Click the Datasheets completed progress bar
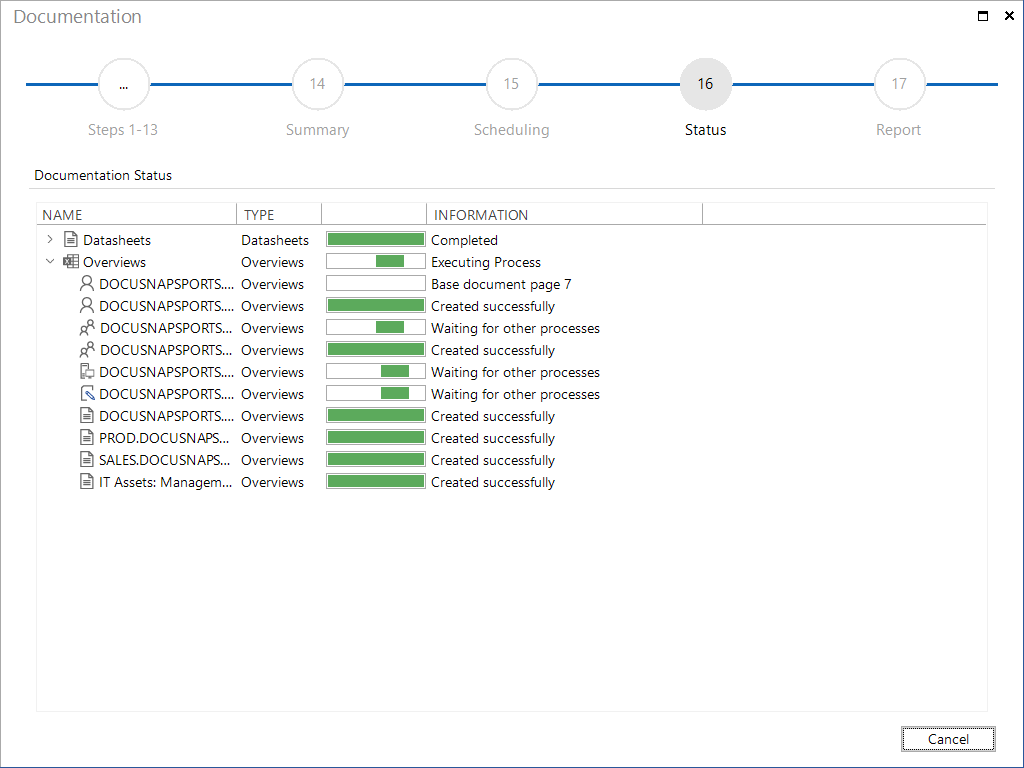 pos(376,240)
